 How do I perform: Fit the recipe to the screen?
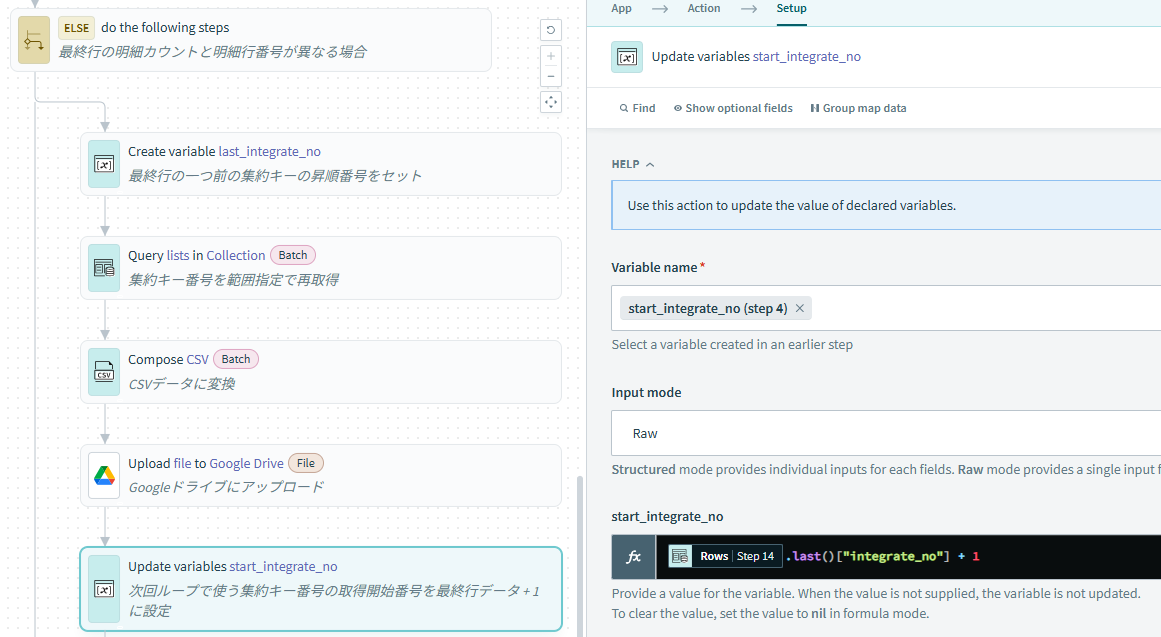click(x=551, y=102)
